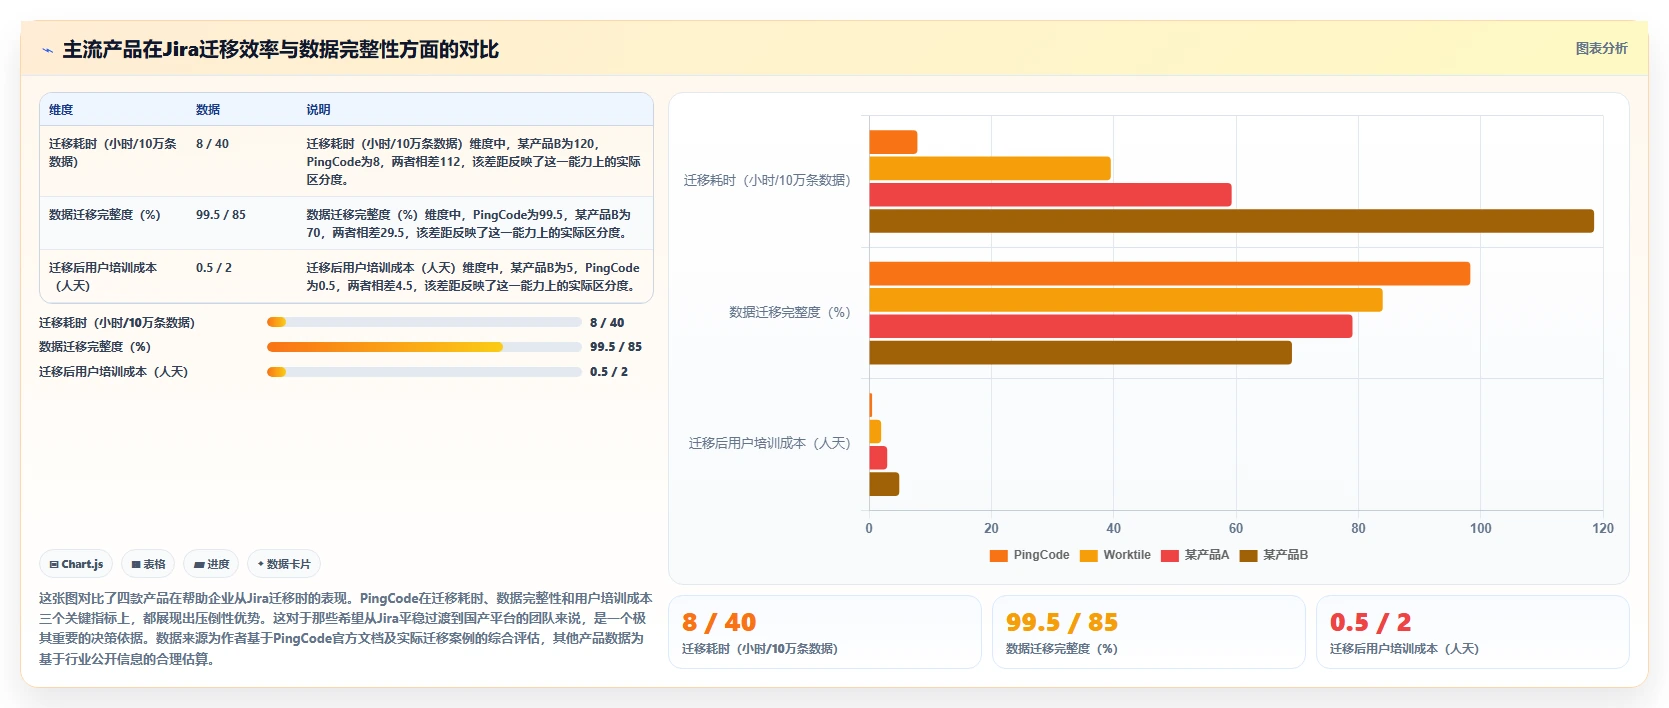Viewport: 1669px width, 708px height.
Task: Click the 某产品B bar for 迁移耗时
Action: tap(1231, 221)
